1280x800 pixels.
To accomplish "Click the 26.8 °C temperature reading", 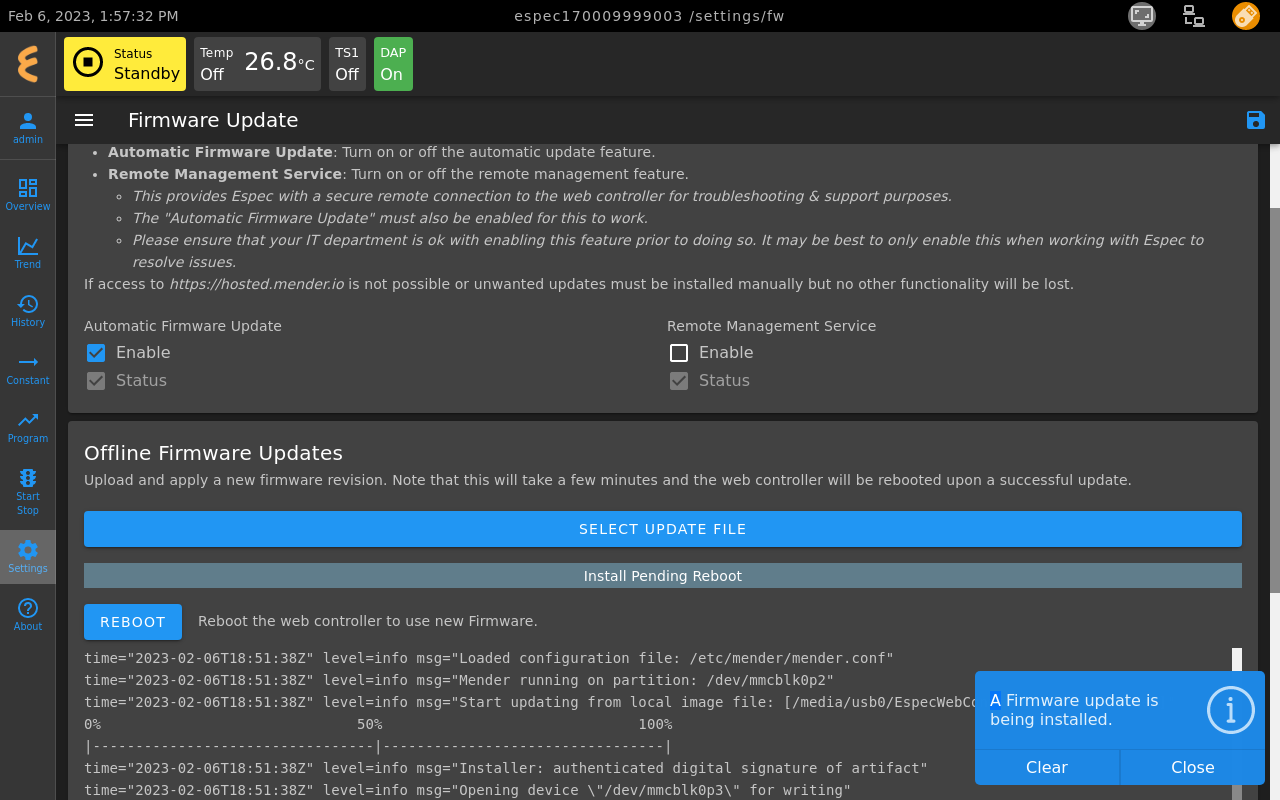I will coord(279,62).
